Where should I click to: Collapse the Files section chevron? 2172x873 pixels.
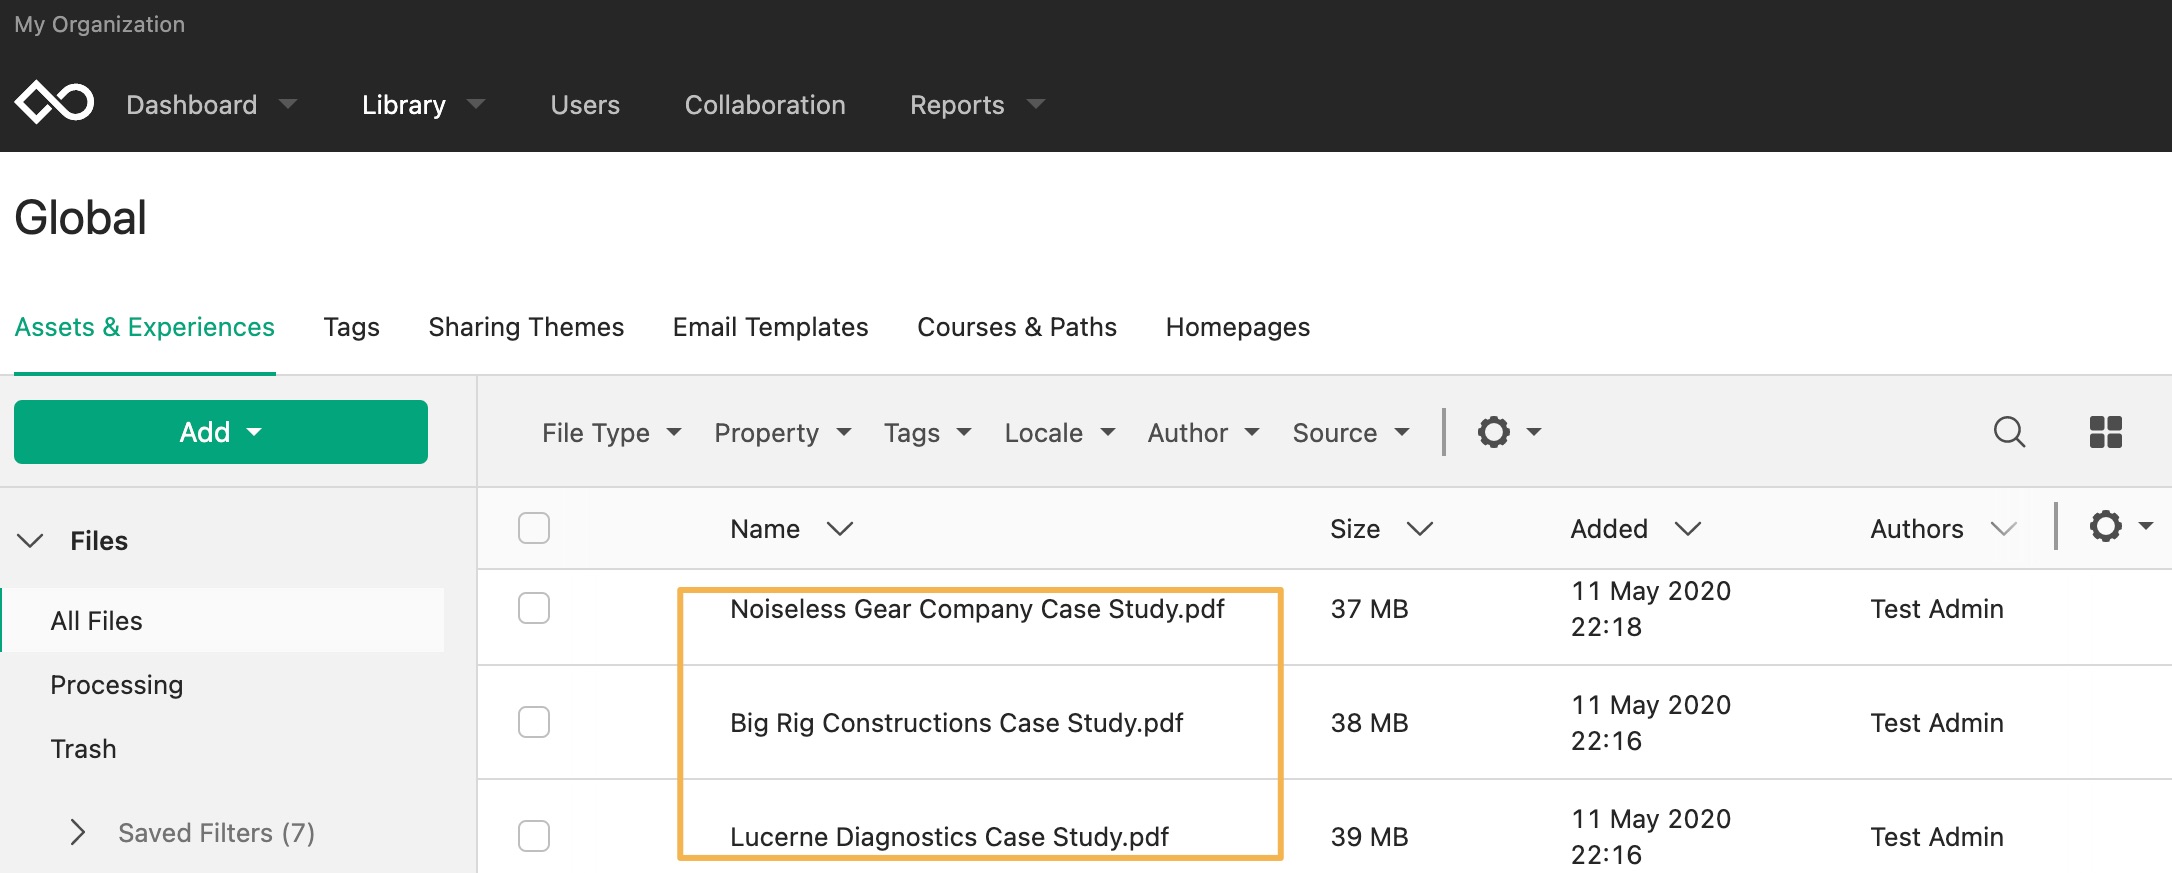pos(31,541)
